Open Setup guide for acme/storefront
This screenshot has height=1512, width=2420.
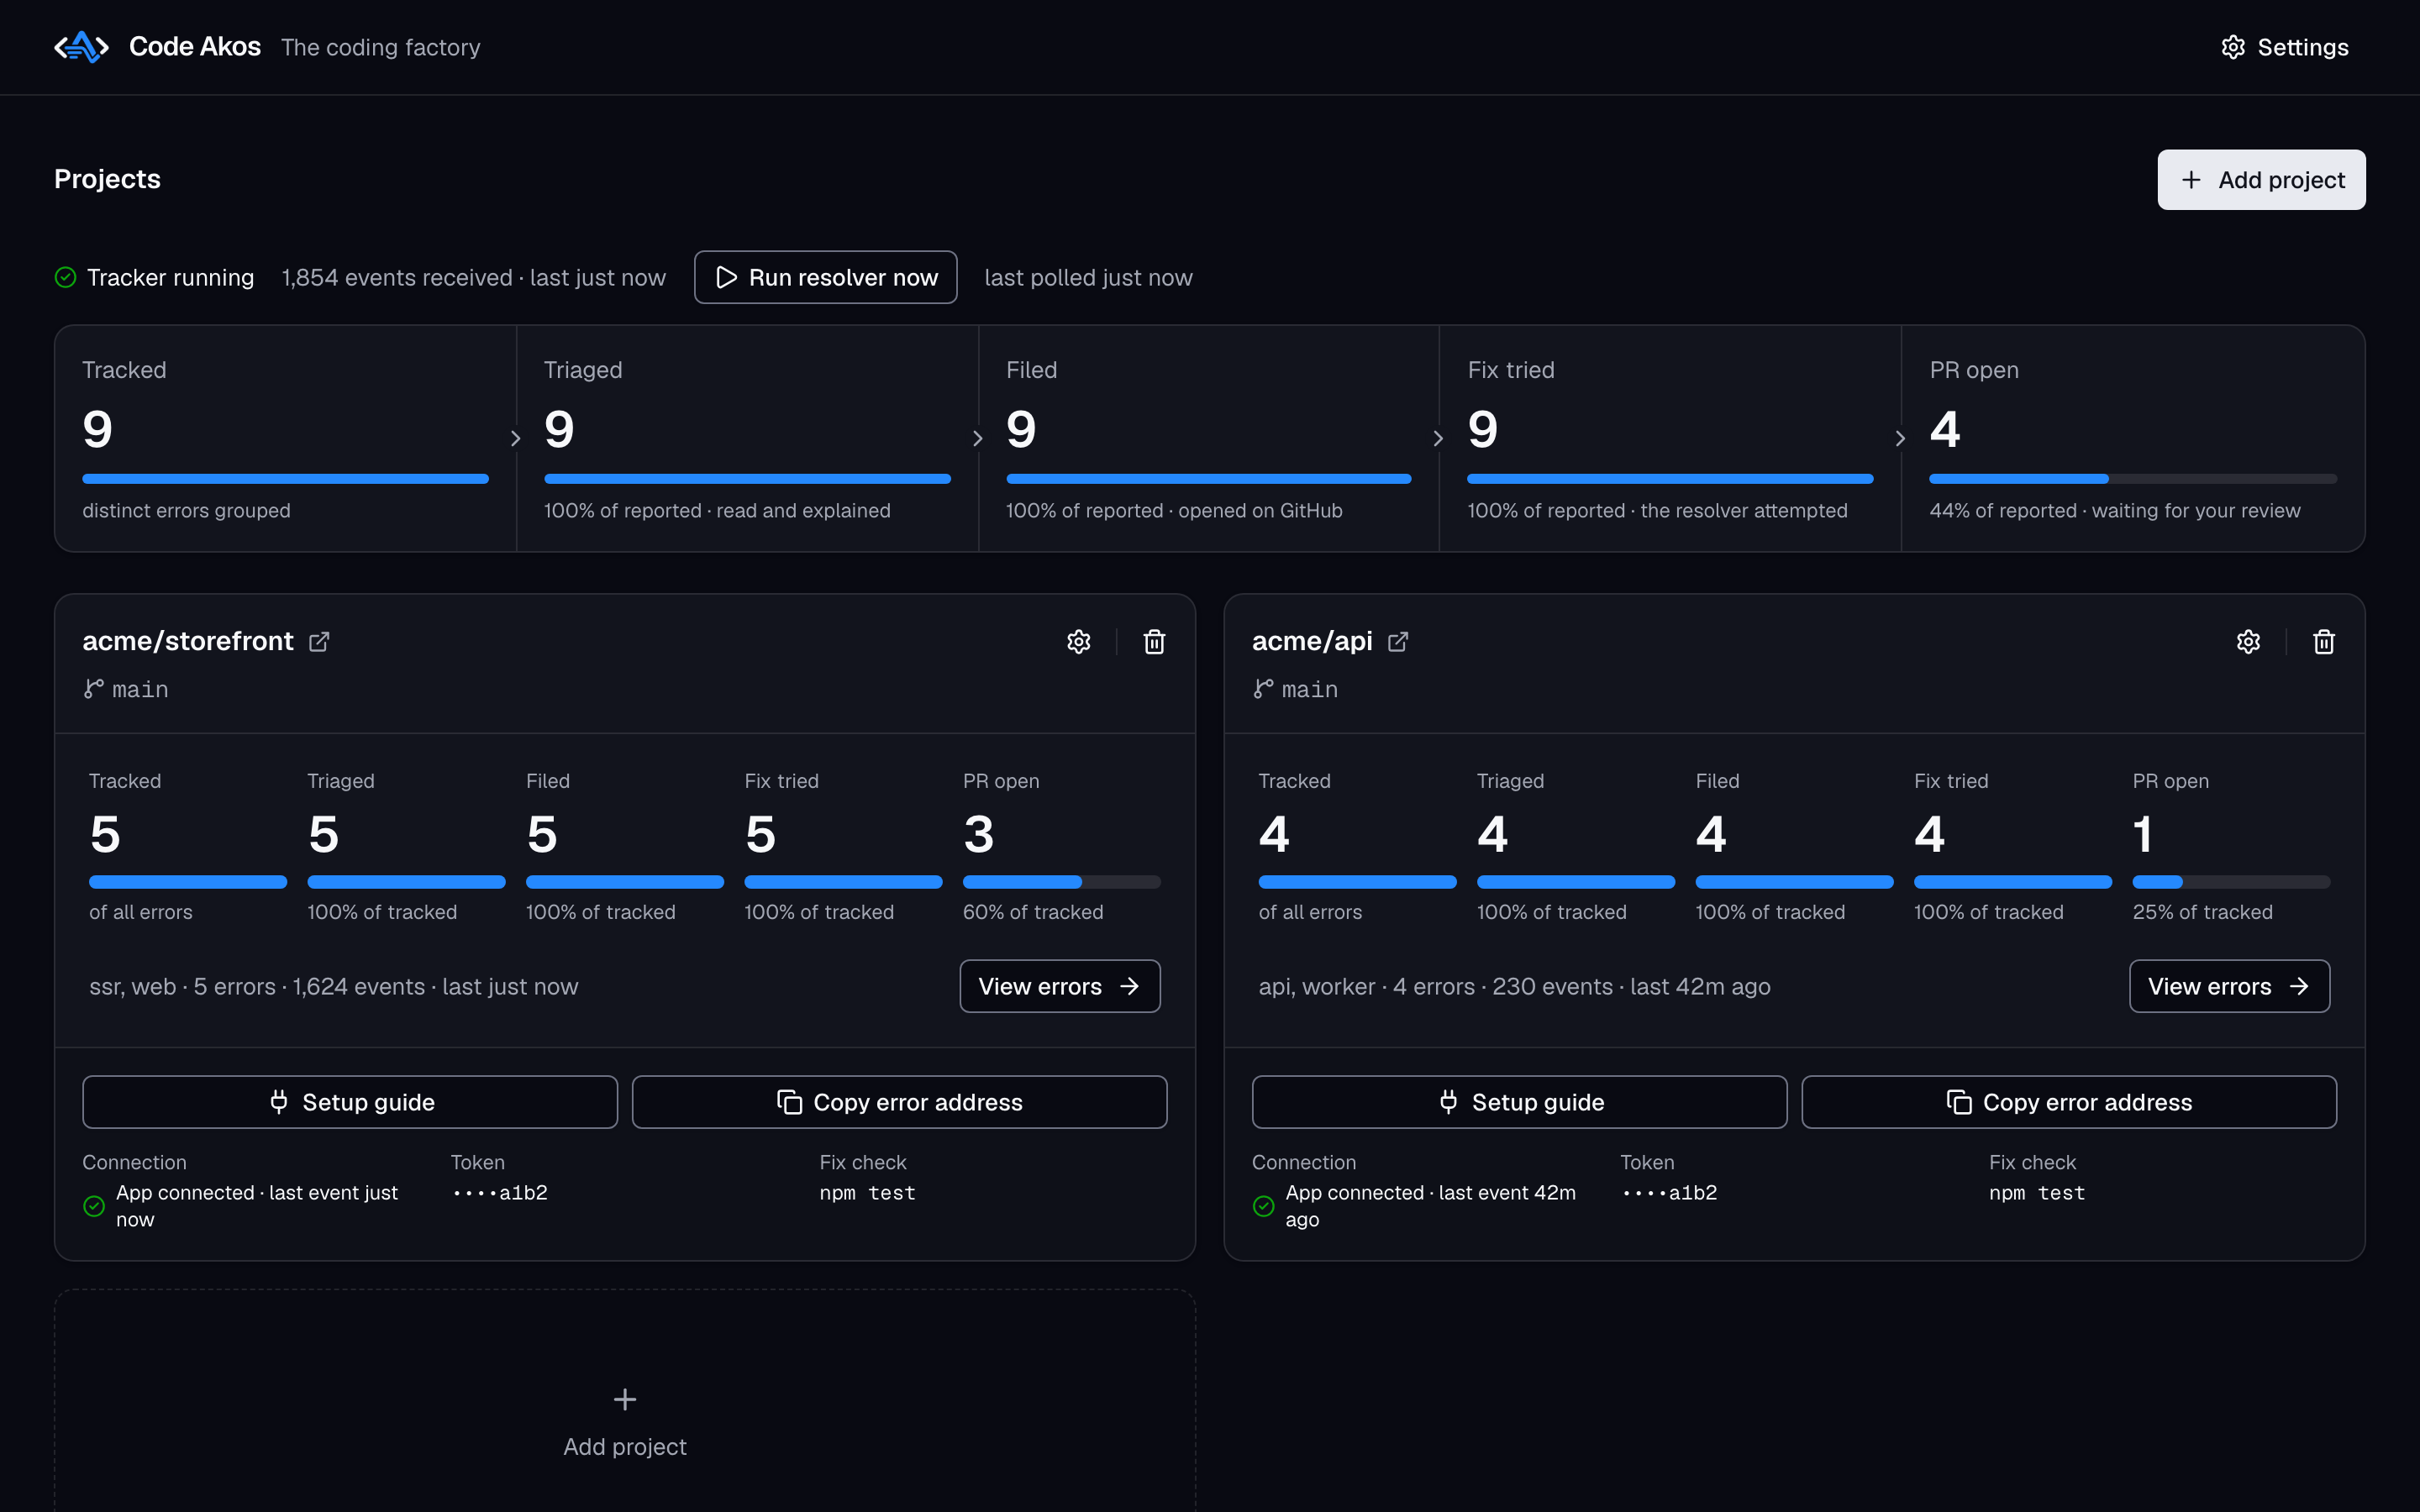(x=350, y=1102)
